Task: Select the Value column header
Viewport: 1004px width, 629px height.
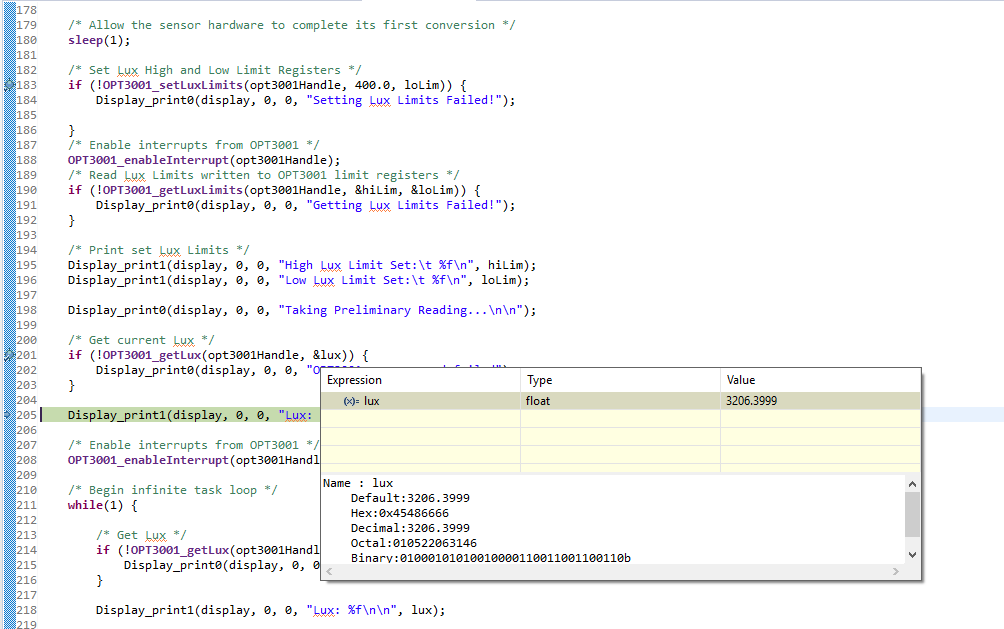Action: click(741, 380)
